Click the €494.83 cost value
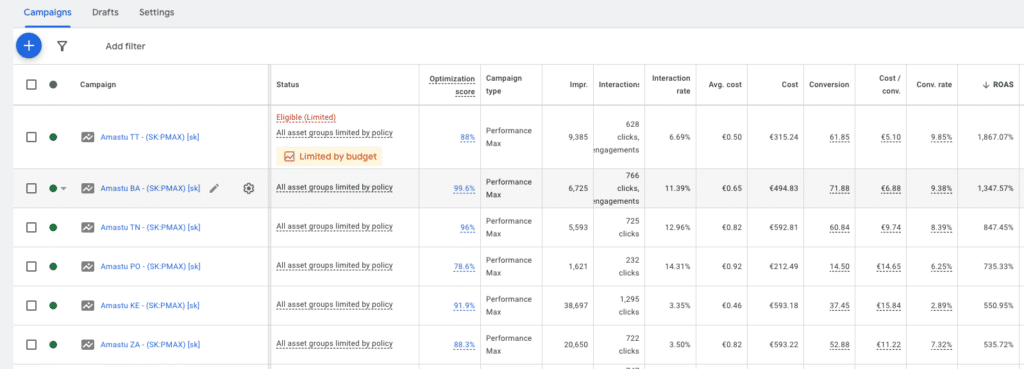This screenshot has height=369, width=1024. coord(784,188)
